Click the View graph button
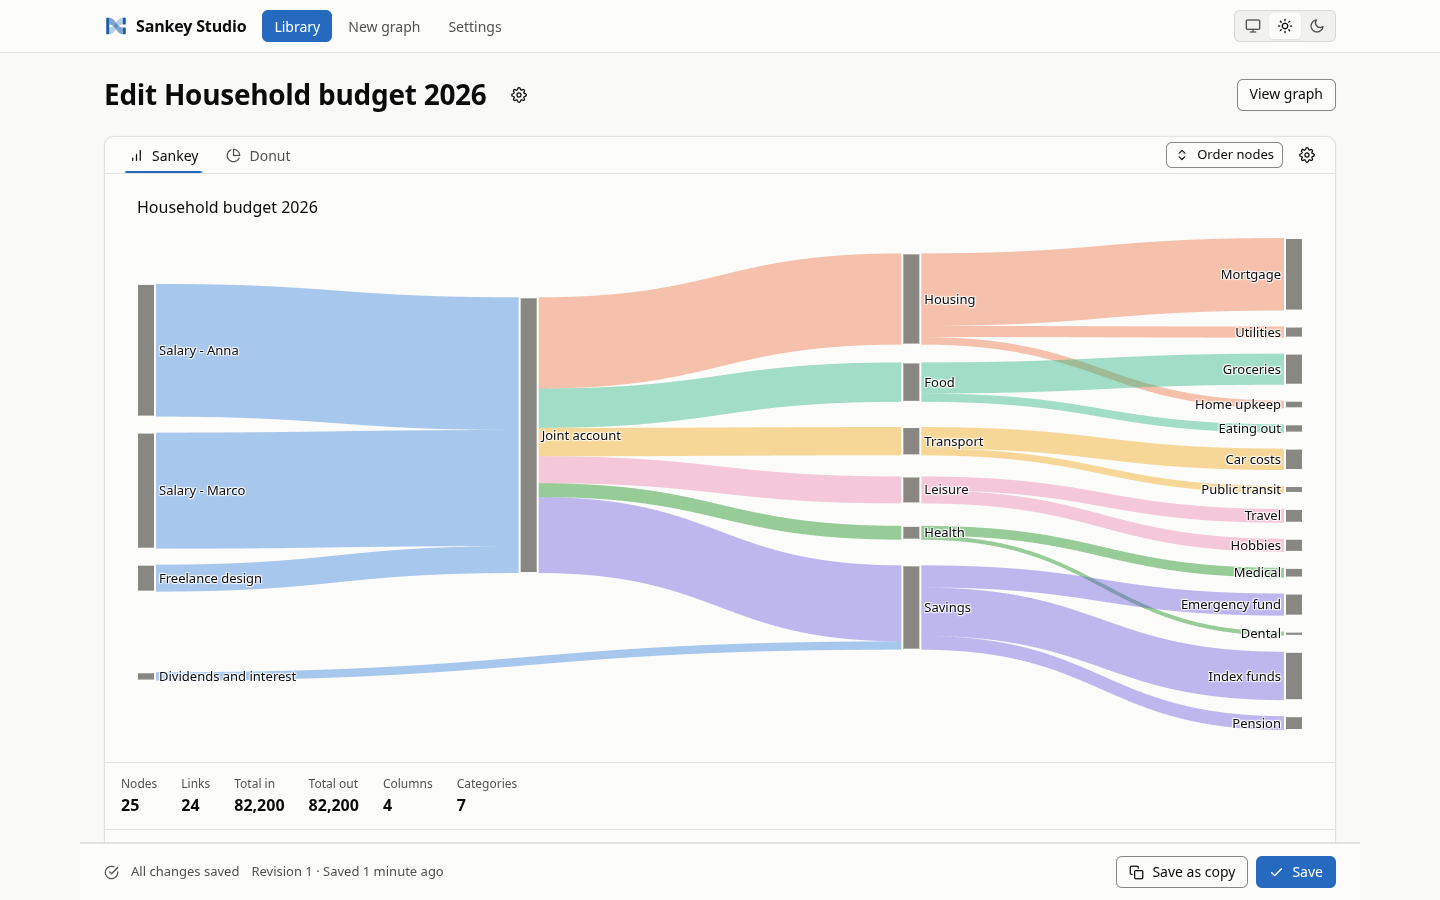 coord(1286,94)
